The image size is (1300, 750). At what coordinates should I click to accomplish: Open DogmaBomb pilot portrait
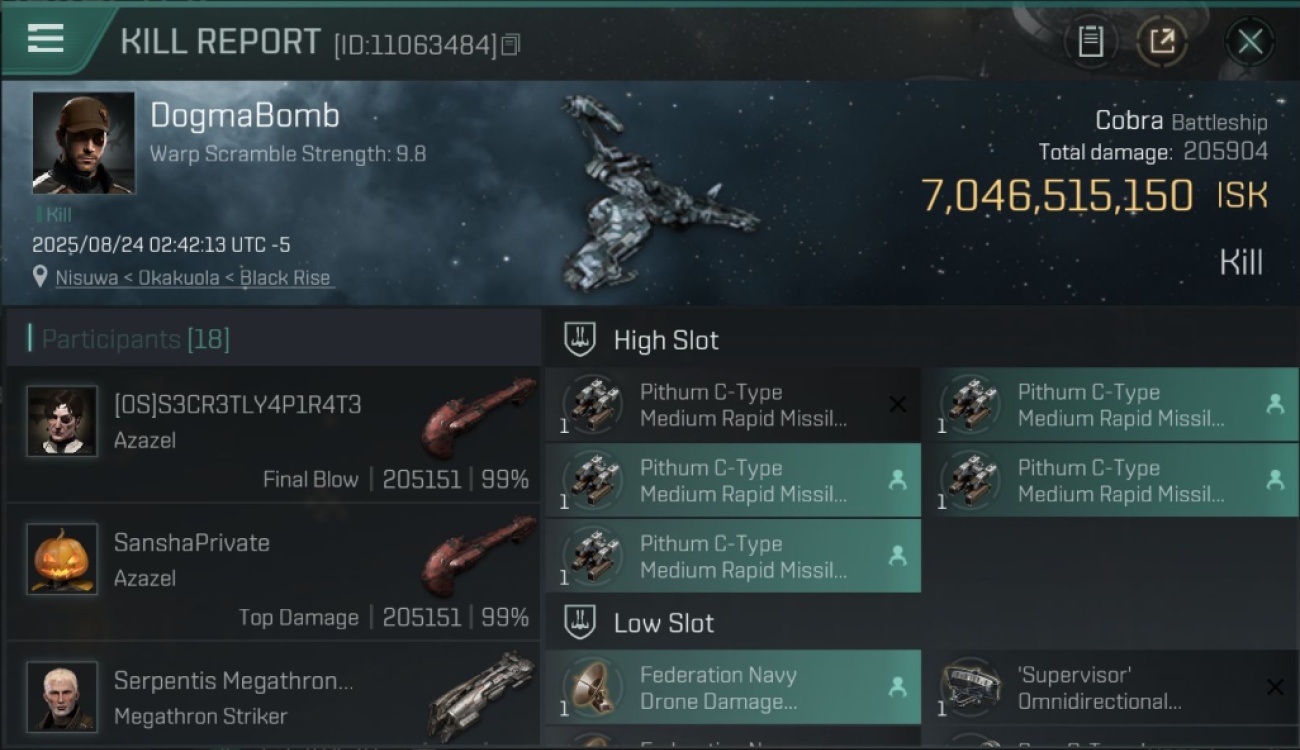(x=83, y=143)
